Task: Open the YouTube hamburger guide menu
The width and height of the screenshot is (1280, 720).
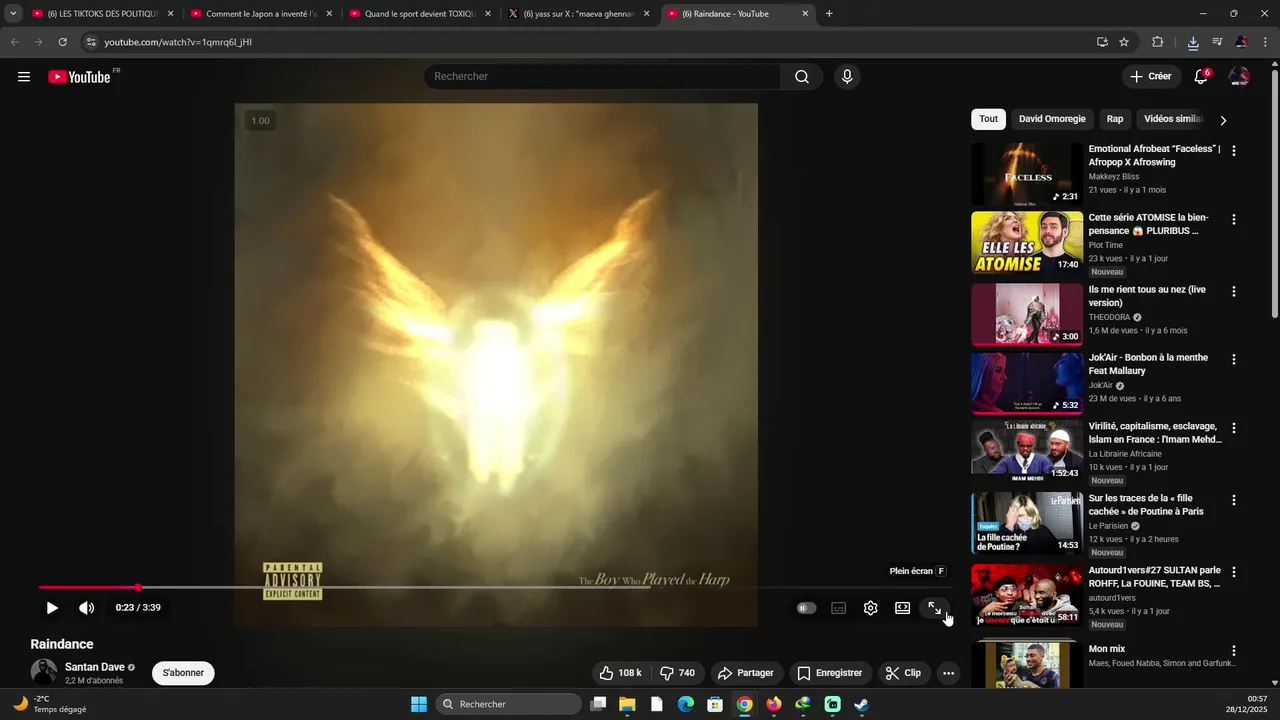Action: [24, 77]
